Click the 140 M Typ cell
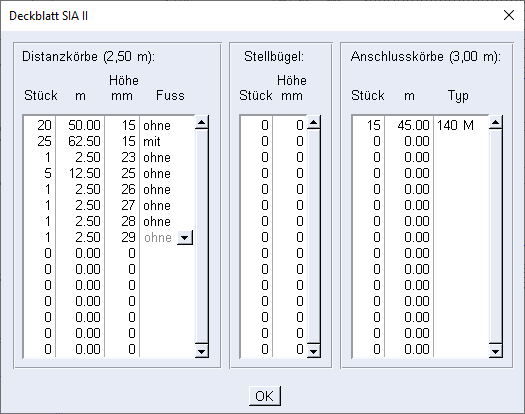The height and width of the screenshot is (414, 525). coord(461,125)
